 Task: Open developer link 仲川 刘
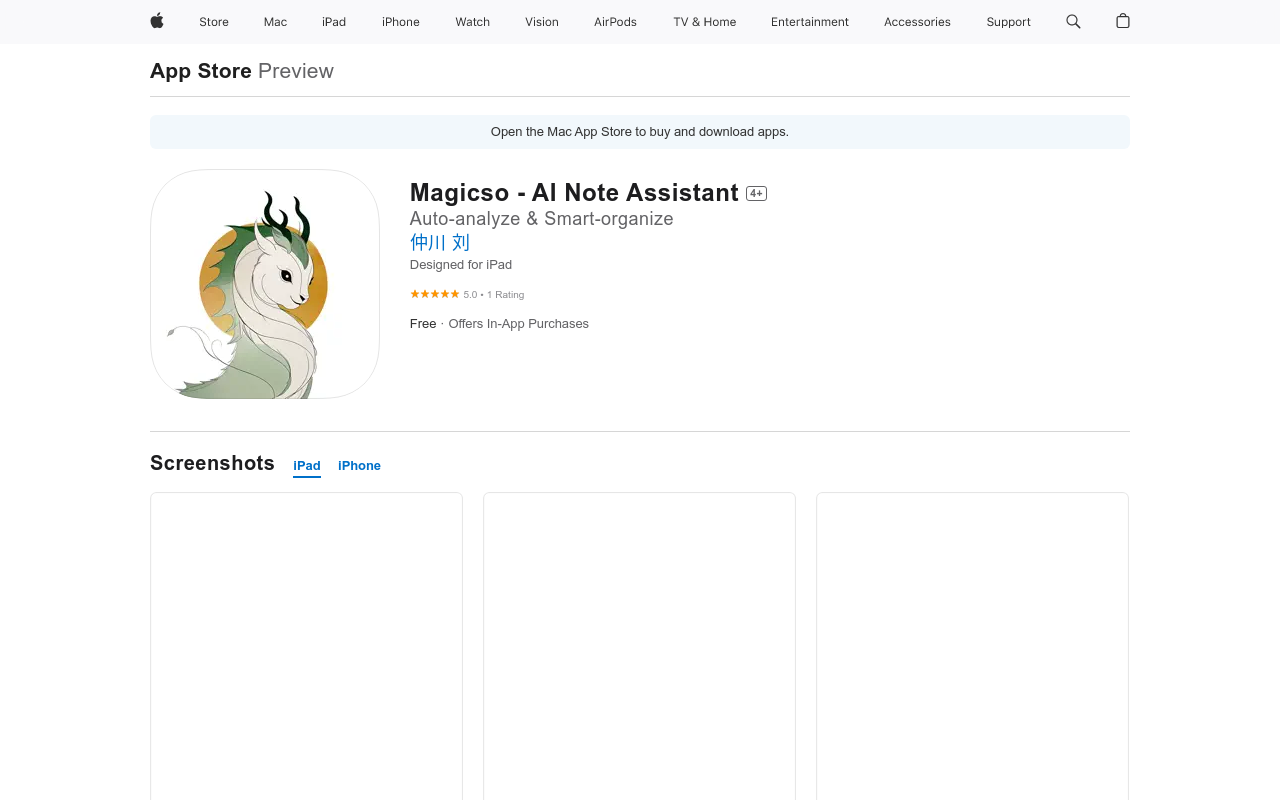tap(440, 242)
